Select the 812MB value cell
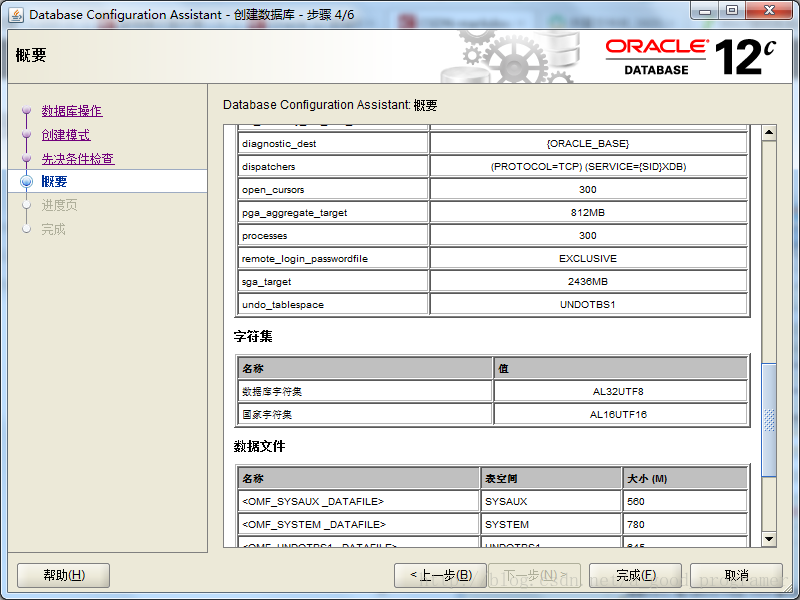The image size is (800, 600). (x=588, y=212)
